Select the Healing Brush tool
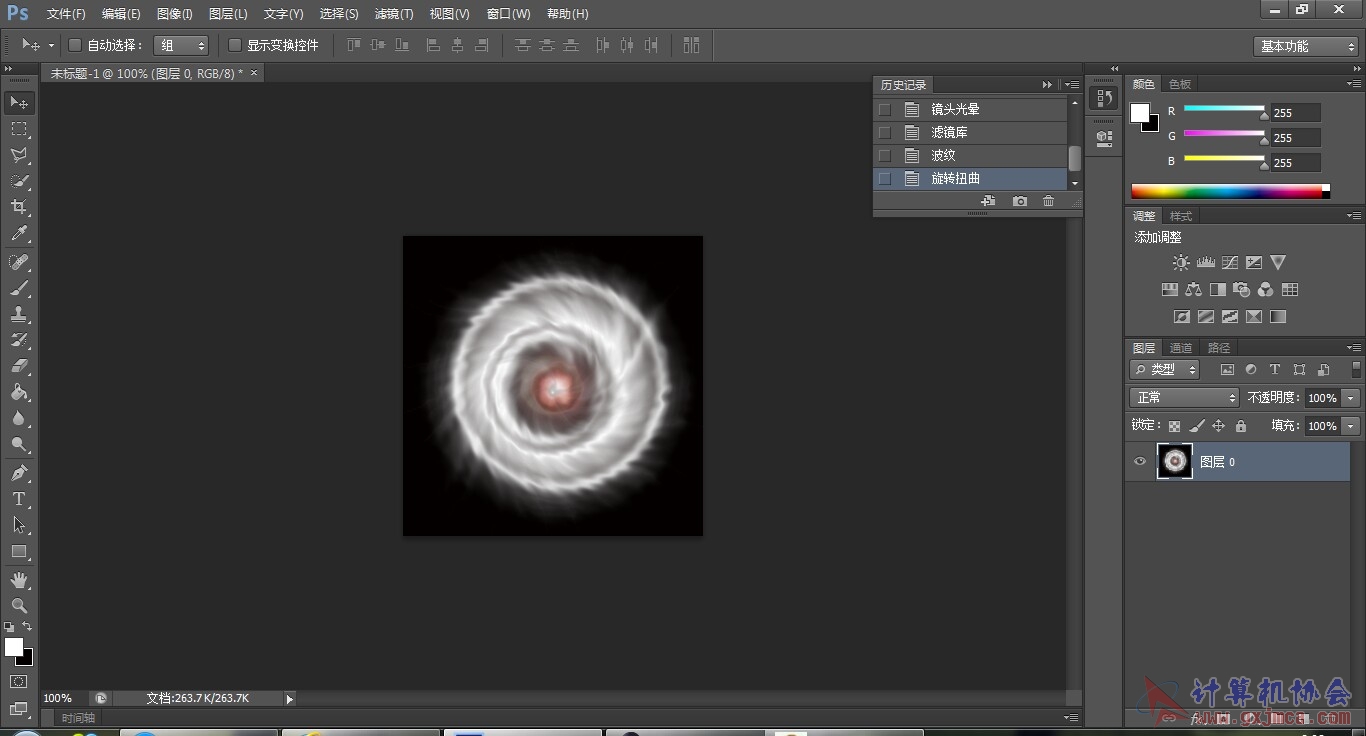This screenshot has width=1366, height=736. [19, 262]
